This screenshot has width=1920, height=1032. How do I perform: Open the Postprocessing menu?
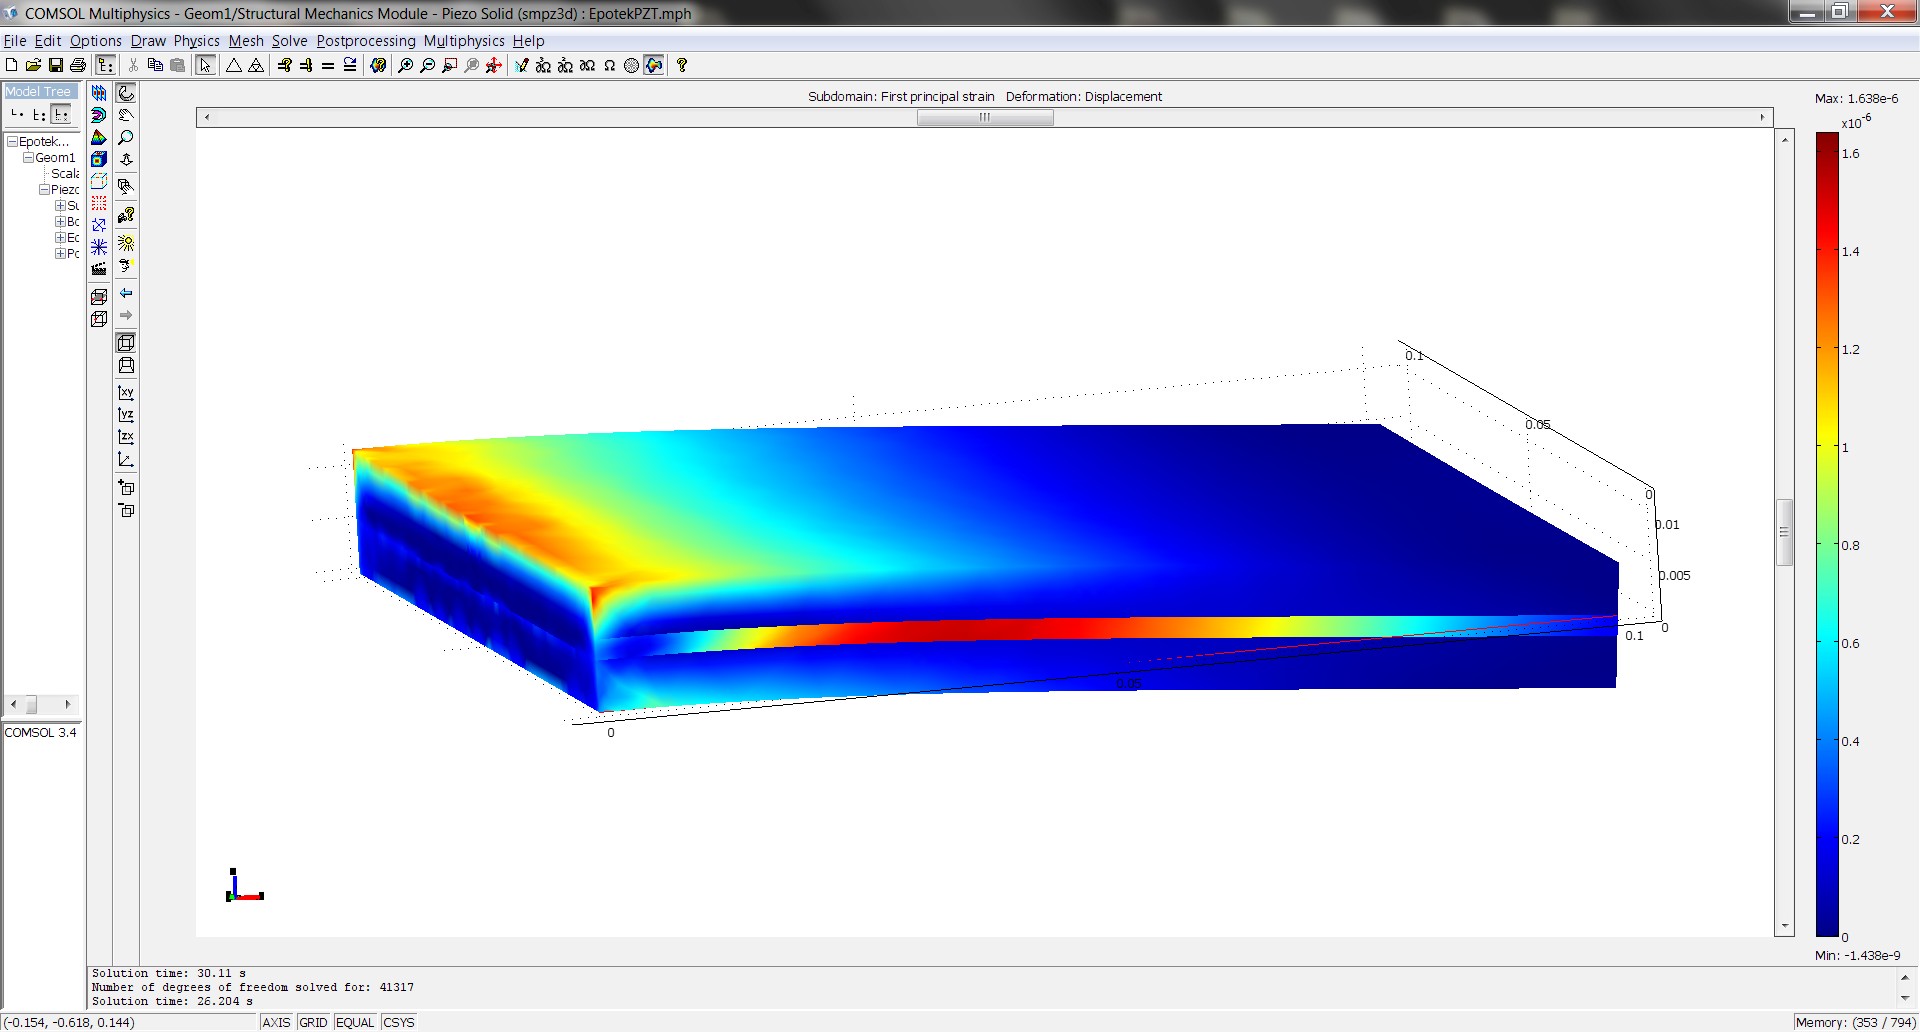coord(366,41)
